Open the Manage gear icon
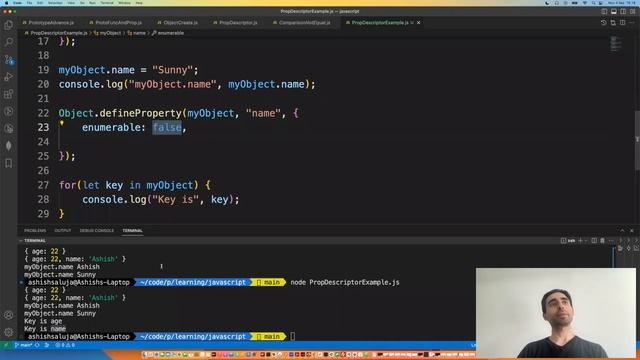The image size is (640, 360). pyautogui.click(x=9, y=332)
